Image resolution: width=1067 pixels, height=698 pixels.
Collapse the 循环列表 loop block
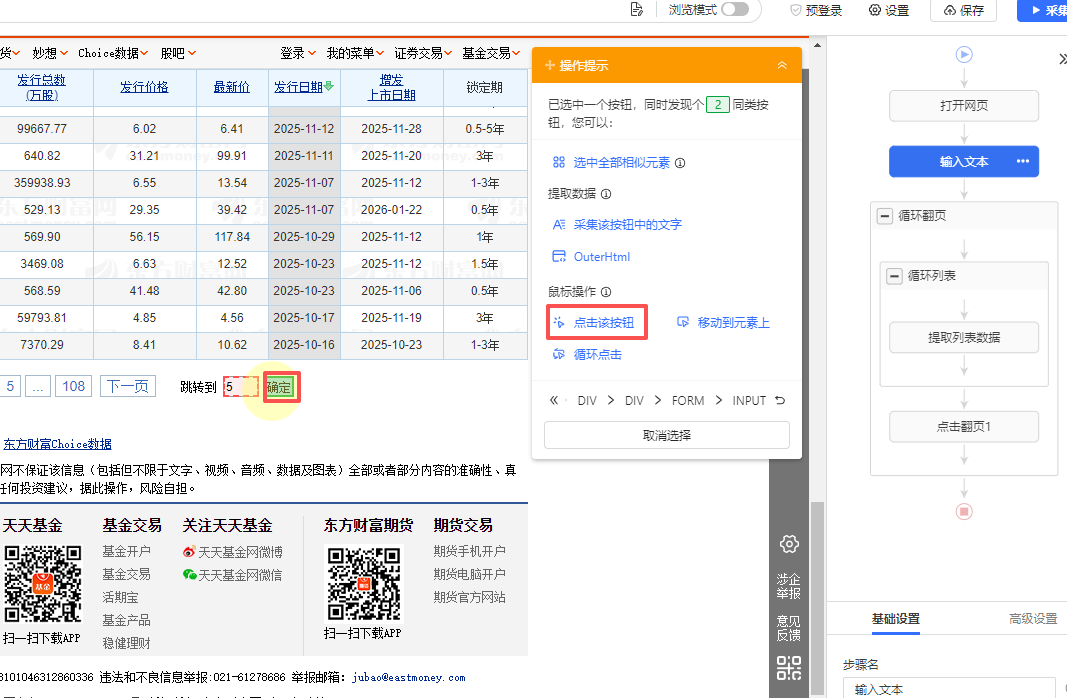[894, 276]
